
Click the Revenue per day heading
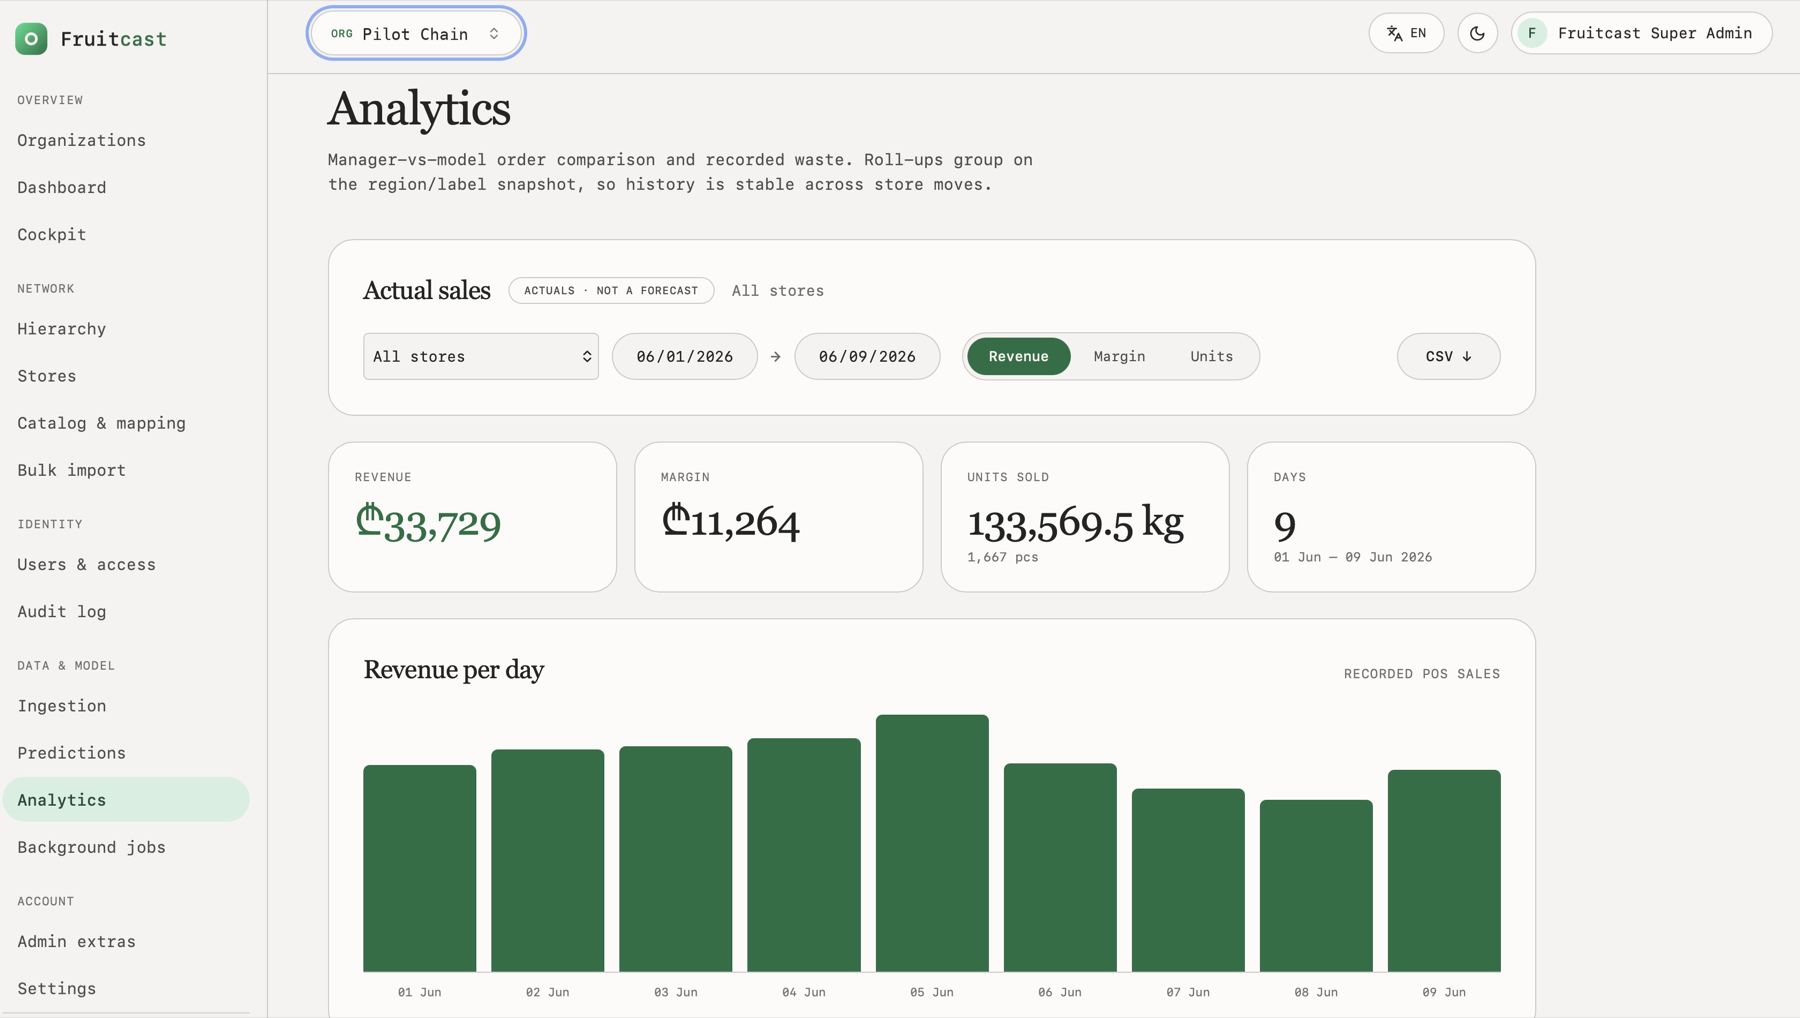[454, 670]
